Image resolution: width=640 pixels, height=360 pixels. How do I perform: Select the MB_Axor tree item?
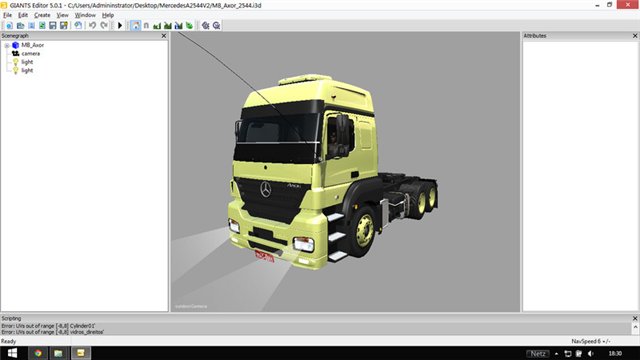click(32, 45)
